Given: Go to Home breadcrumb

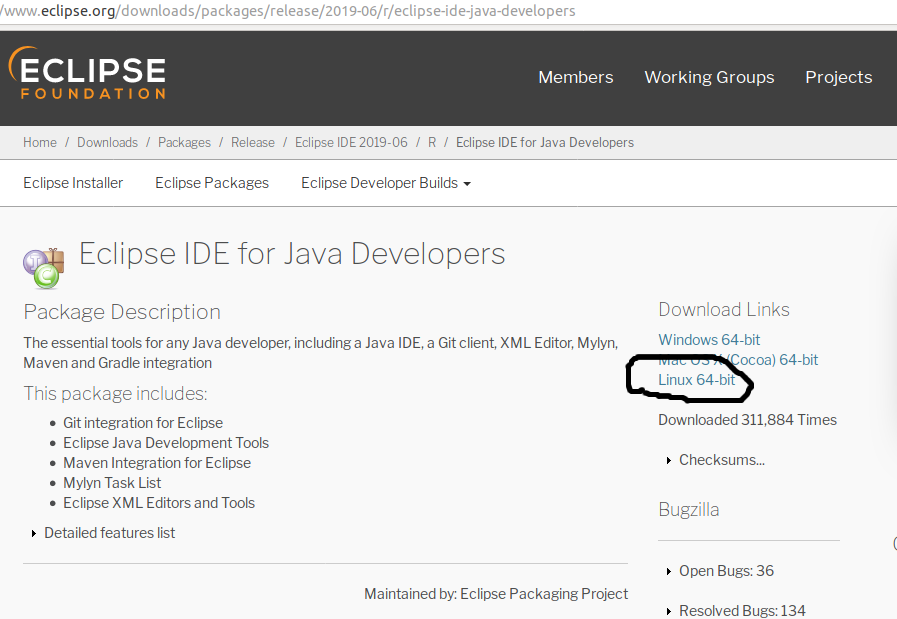Looking at the screenshot, I should [x=40, y=142].
